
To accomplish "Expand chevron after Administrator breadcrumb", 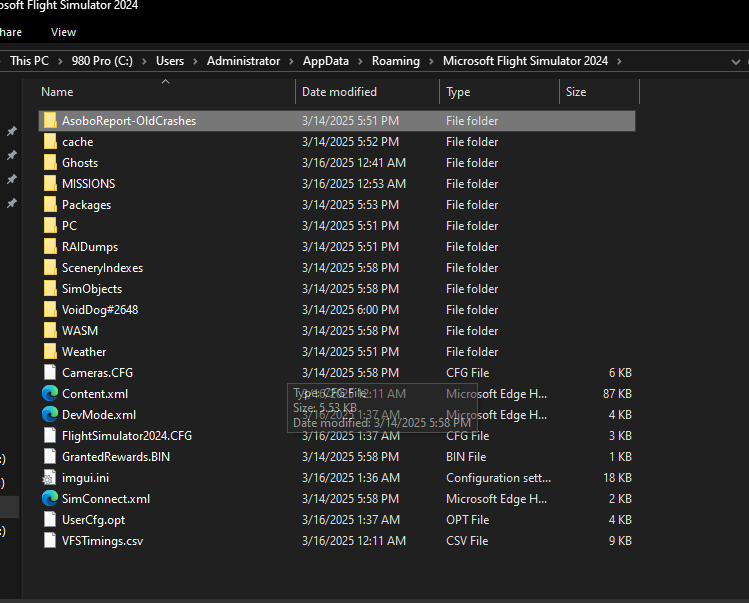I will (x=291, y=62).
